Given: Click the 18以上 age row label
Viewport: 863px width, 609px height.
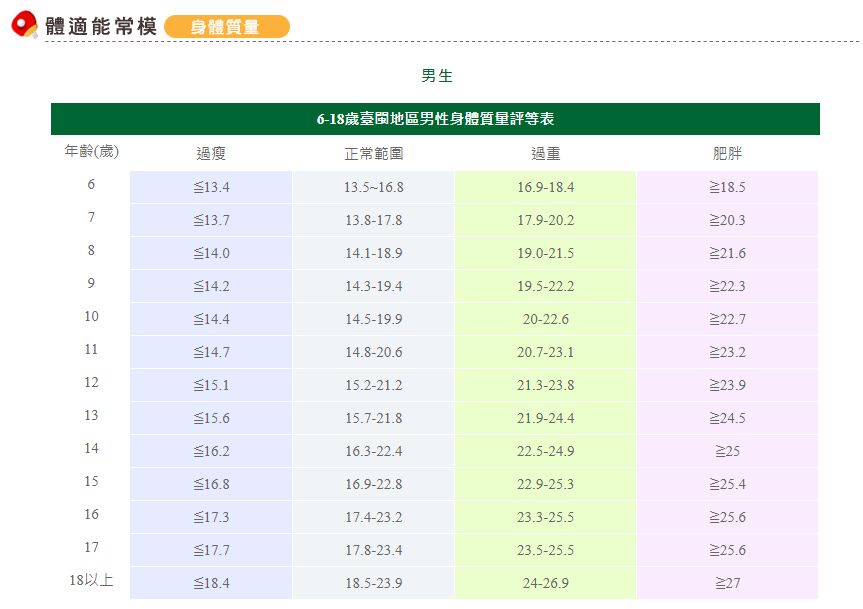Looking at the screenshot, I should tap(91, 581).
